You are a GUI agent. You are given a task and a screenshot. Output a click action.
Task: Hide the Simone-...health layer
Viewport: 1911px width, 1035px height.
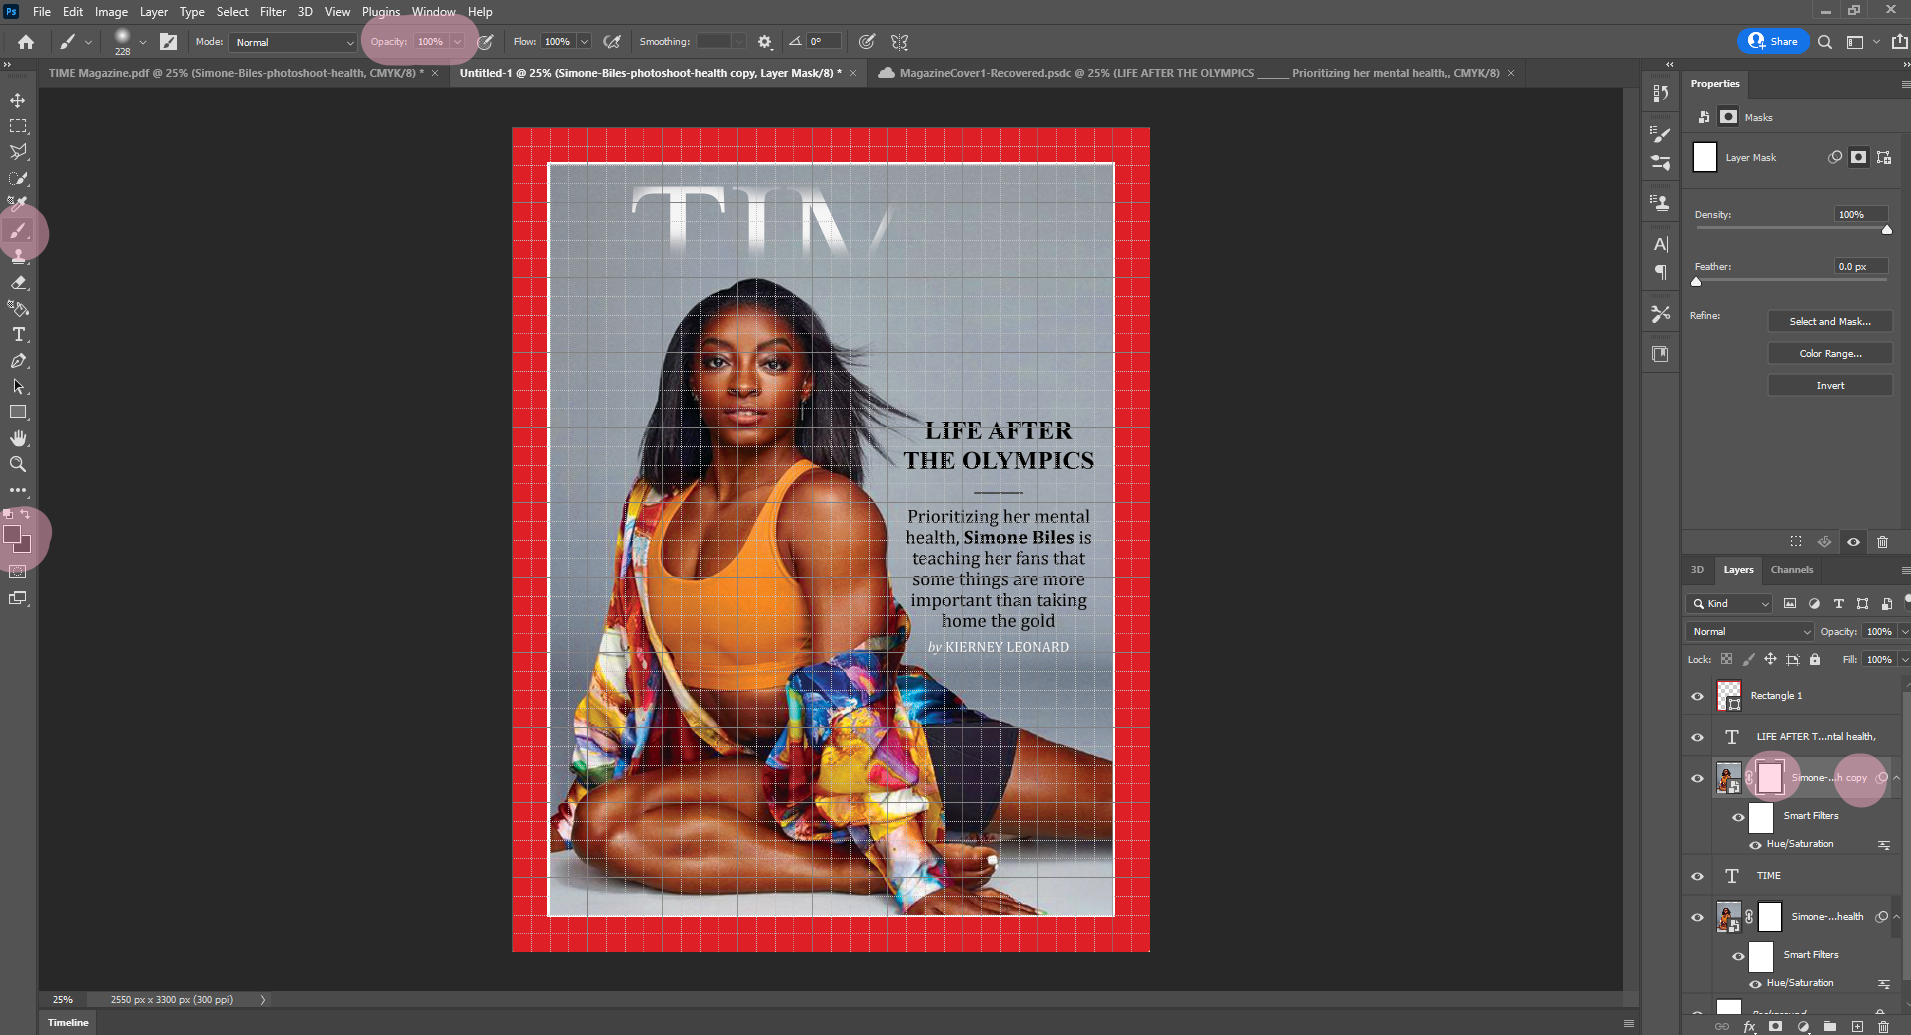(1697, 917)
